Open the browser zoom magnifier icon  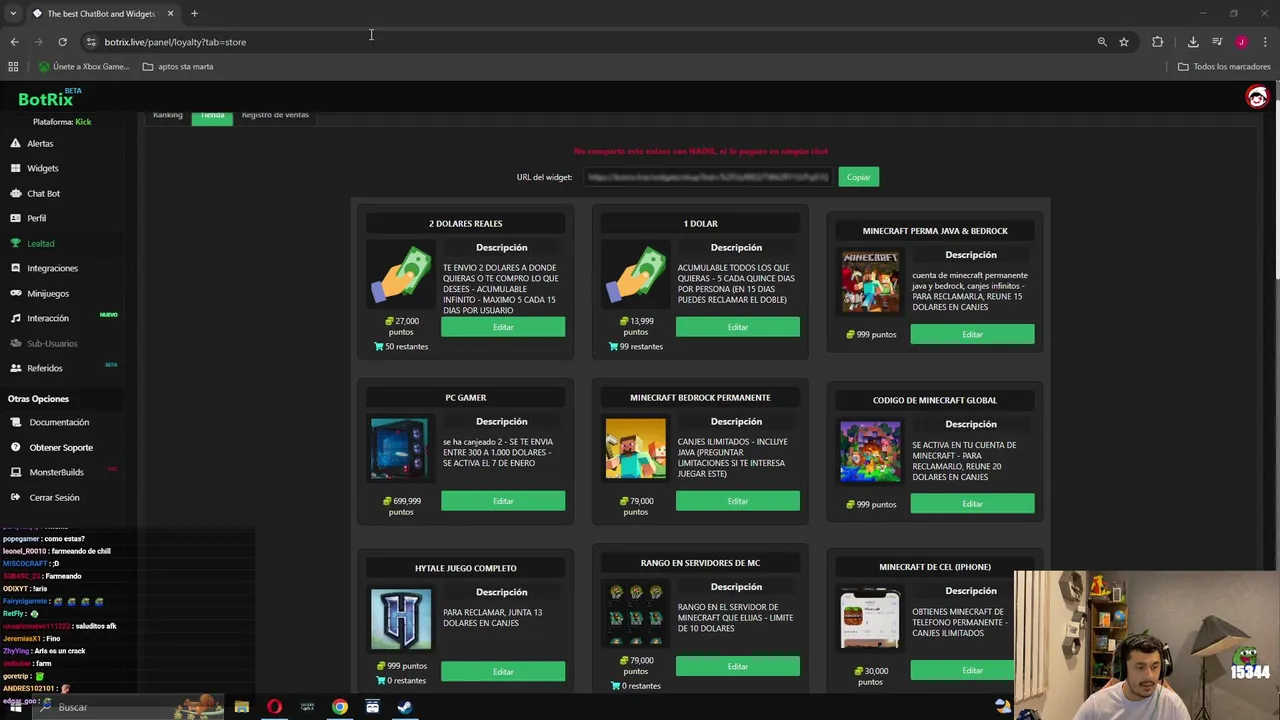coord(1102,42)
